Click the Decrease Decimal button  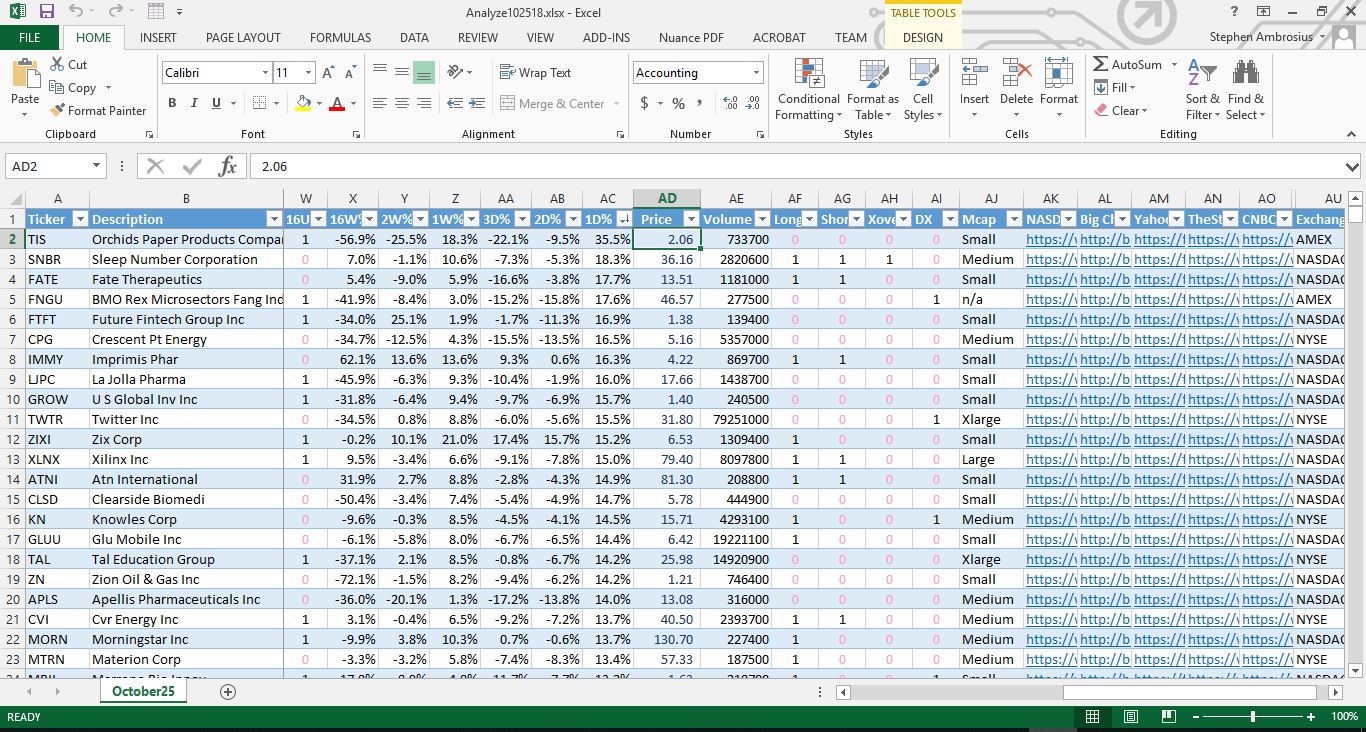752,103
